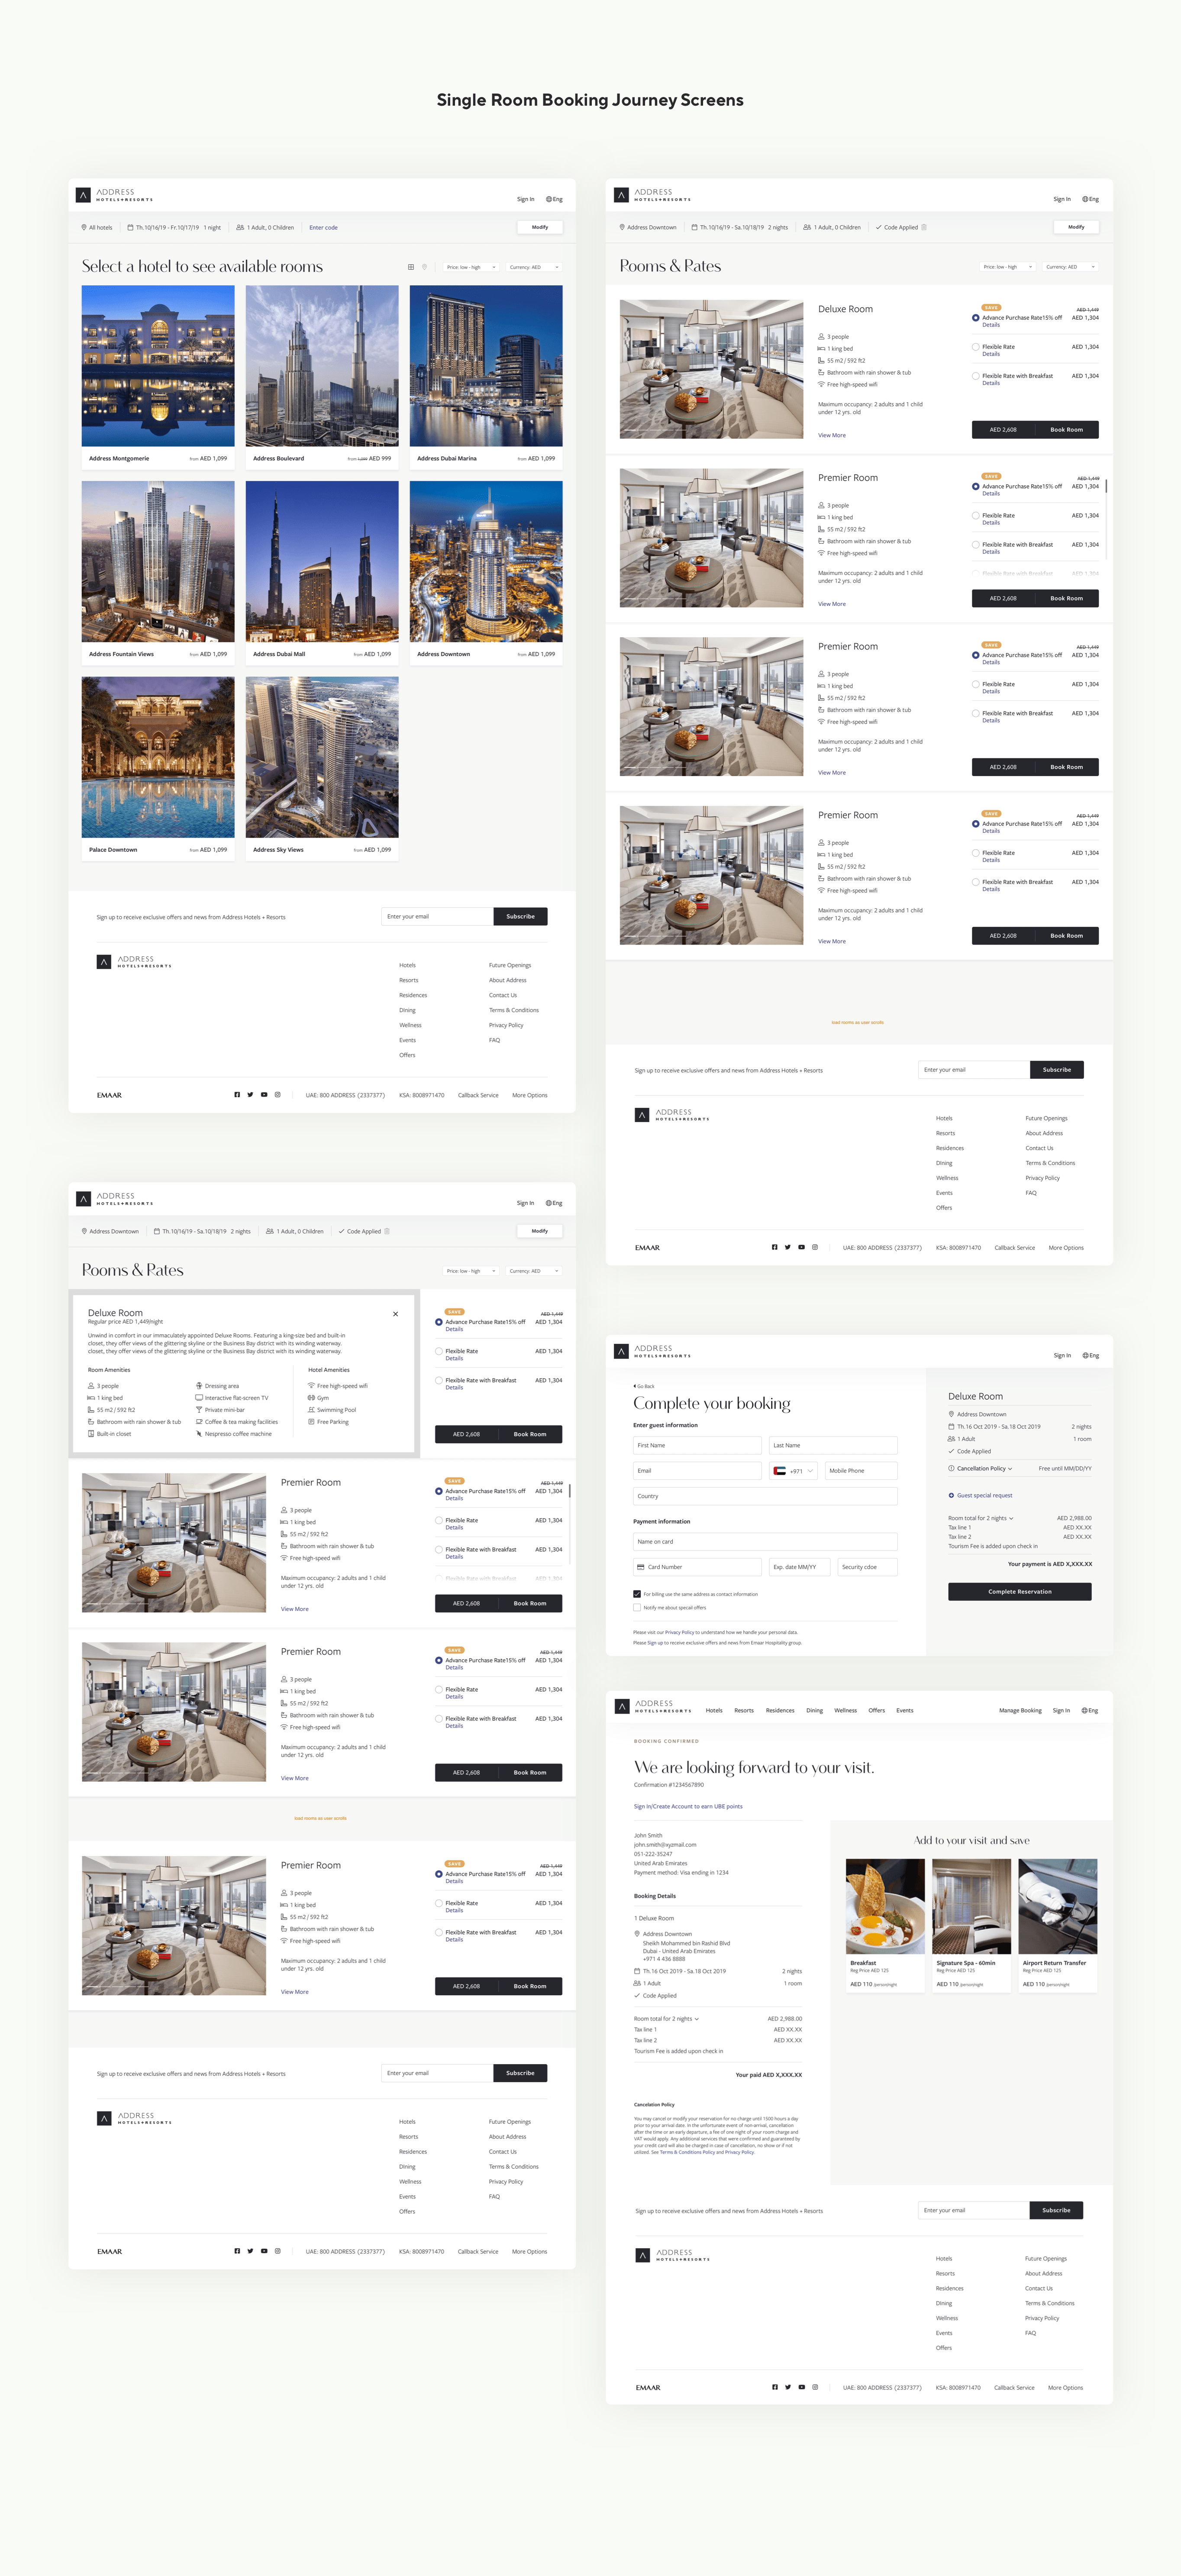Click UAE flag in phone code field
The height and width of the screenshot is (2576, 1181).
pos(780,1471)
